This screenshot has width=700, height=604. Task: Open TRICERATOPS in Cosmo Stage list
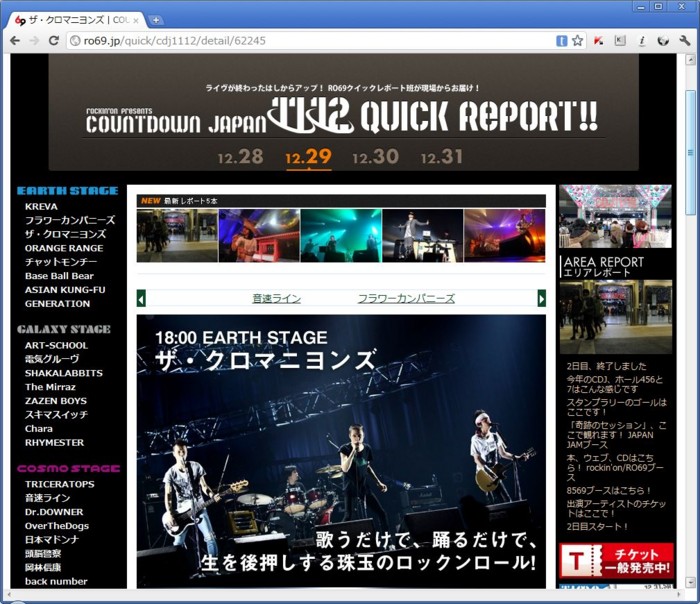click(x=60, y=484)
